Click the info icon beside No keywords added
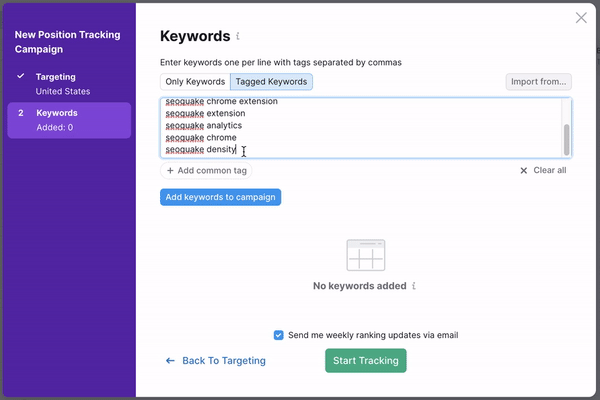Viewport: 600px width, 400px height. pyautogui.click(x=414, y=286)
